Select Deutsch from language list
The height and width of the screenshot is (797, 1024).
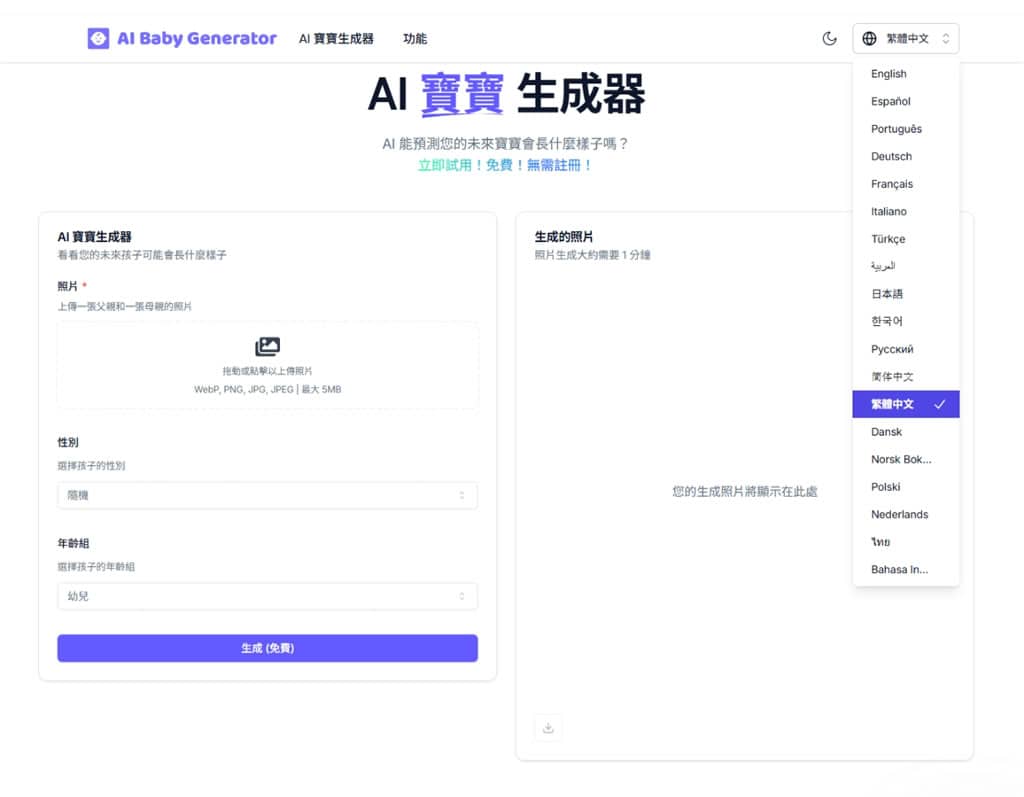(x=906, y=156)
